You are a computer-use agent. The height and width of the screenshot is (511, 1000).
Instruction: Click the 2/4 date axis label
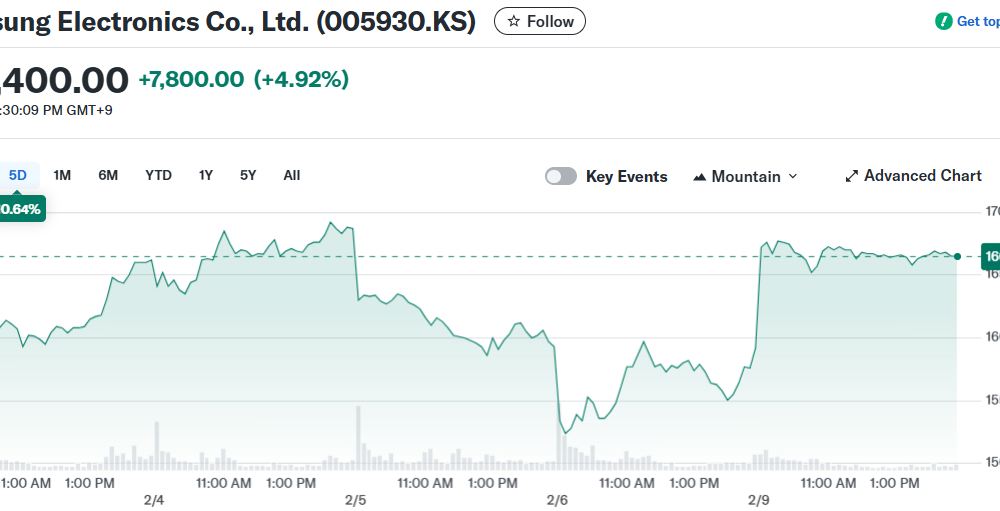coord(154,500)
